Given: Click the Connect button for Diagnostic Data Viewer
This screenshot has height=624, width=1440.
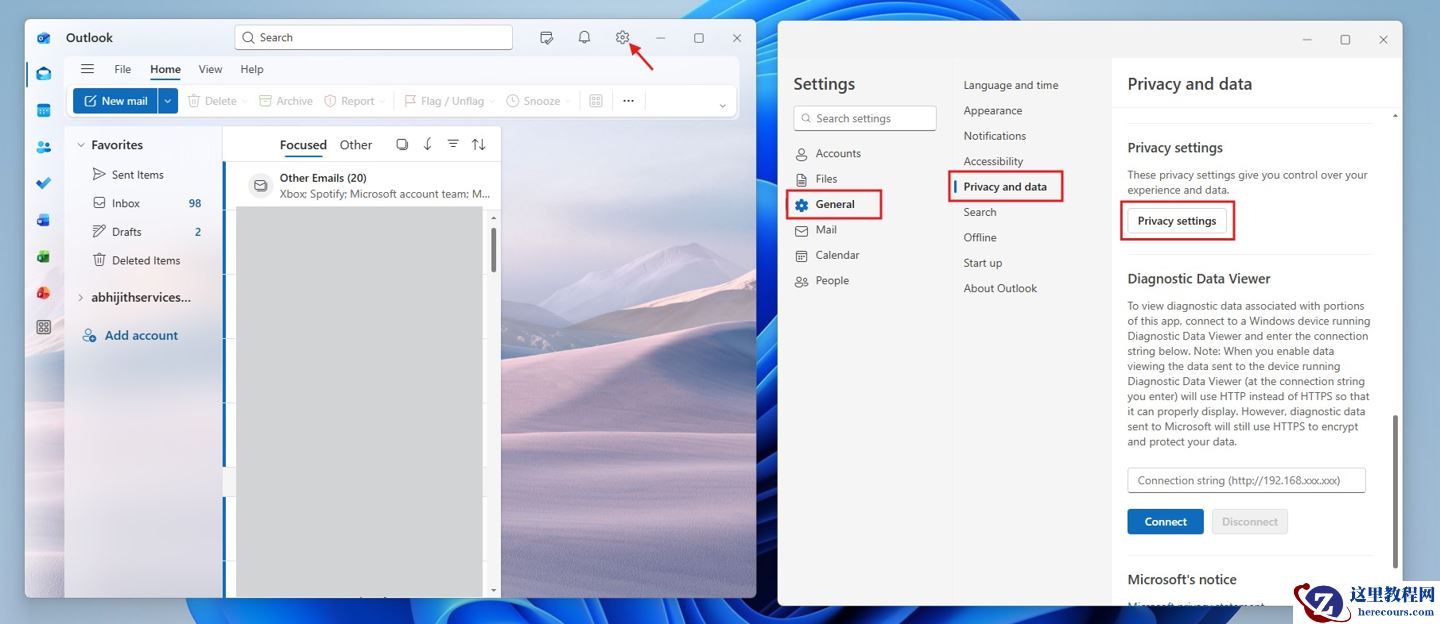Looking at the screenshot, I should point(1164,521).
